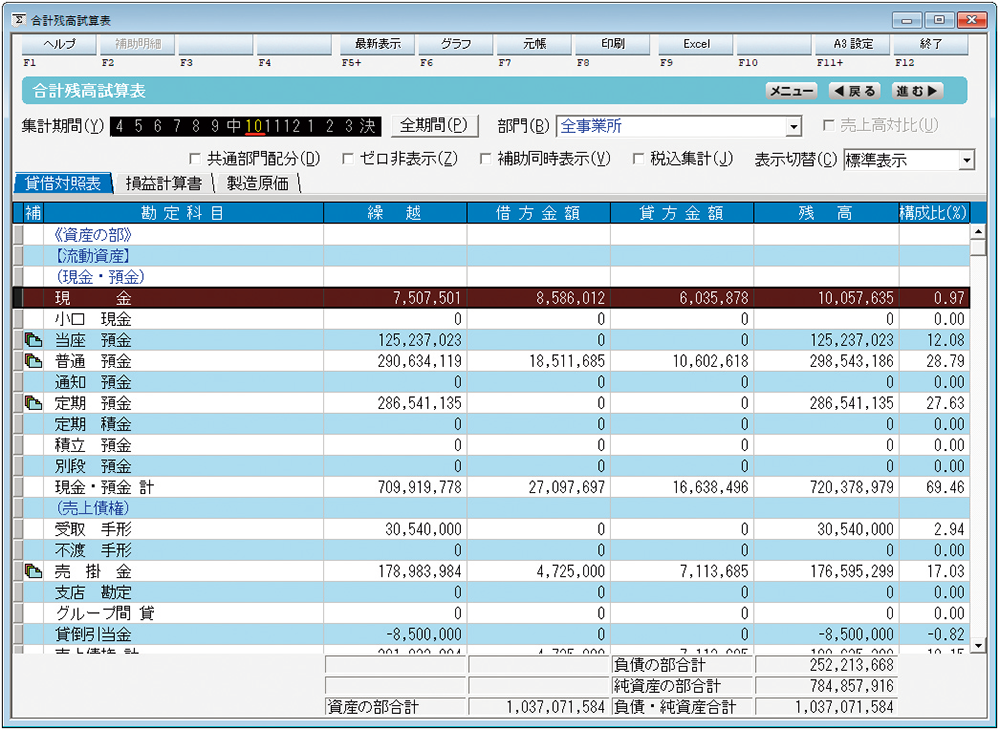The image size is (1000, 730).
Task: Export data via the Excel icon
Action: (x=696, y=44)
